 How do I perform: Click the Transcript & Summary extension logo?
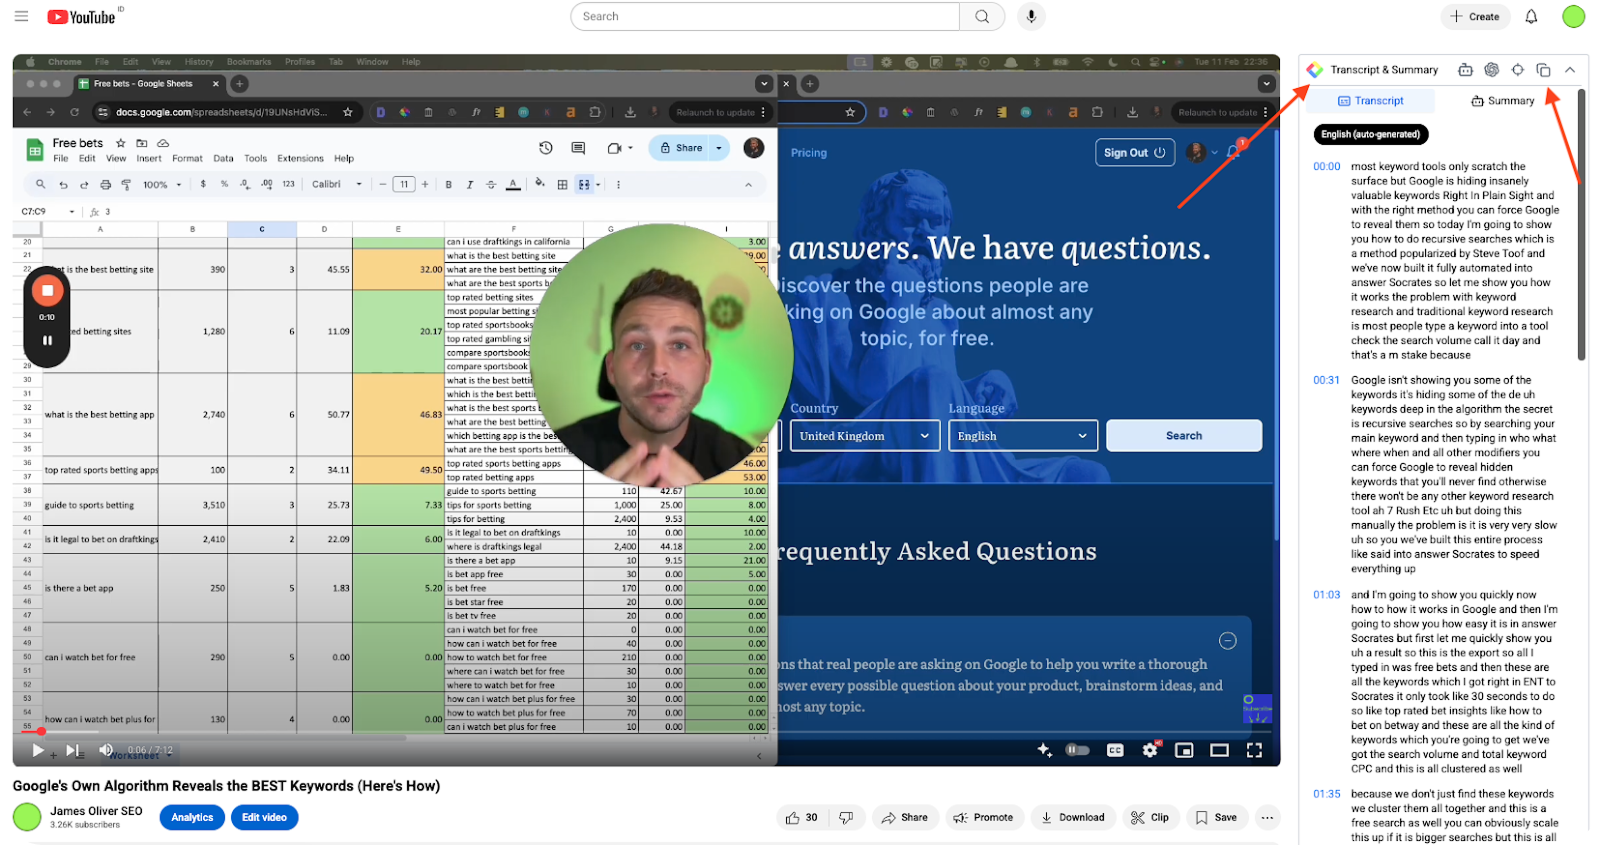(1315, 69)
